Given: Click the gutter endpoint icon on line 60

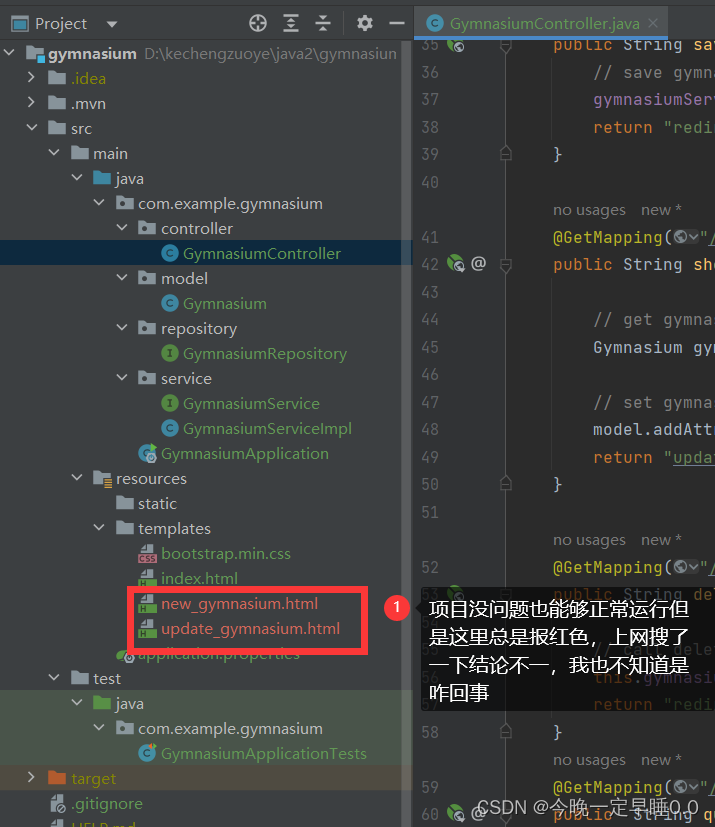Looking at the screenshot, I should tap(456, 813).
